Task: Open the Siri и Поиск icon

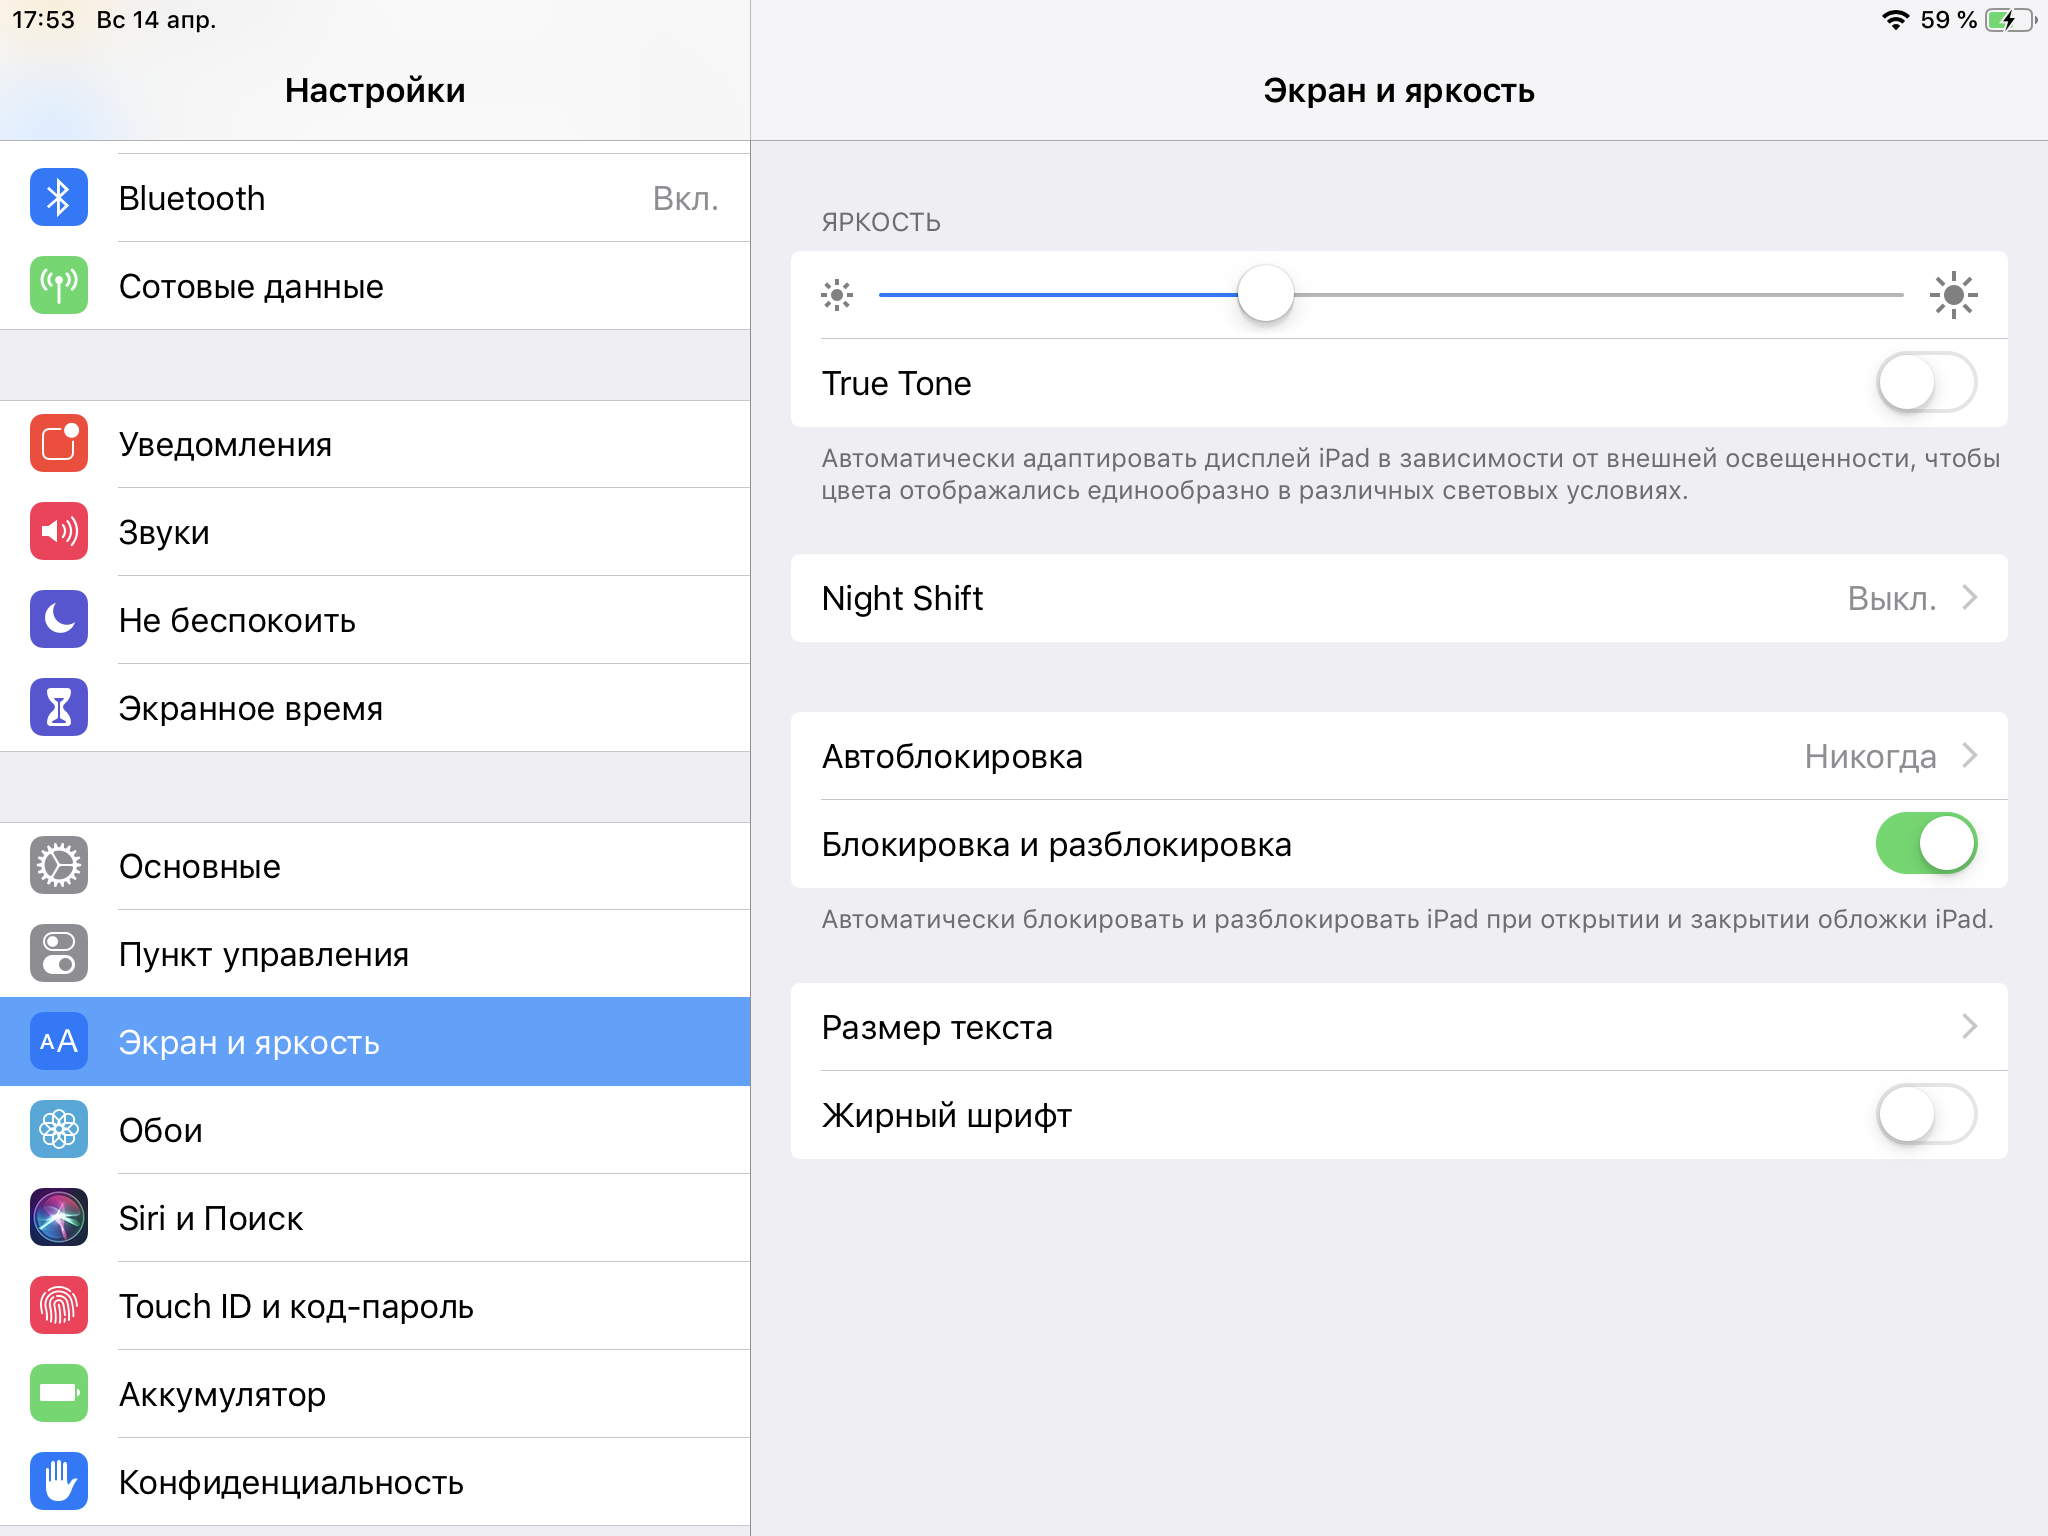Action: coord(59,1218)
